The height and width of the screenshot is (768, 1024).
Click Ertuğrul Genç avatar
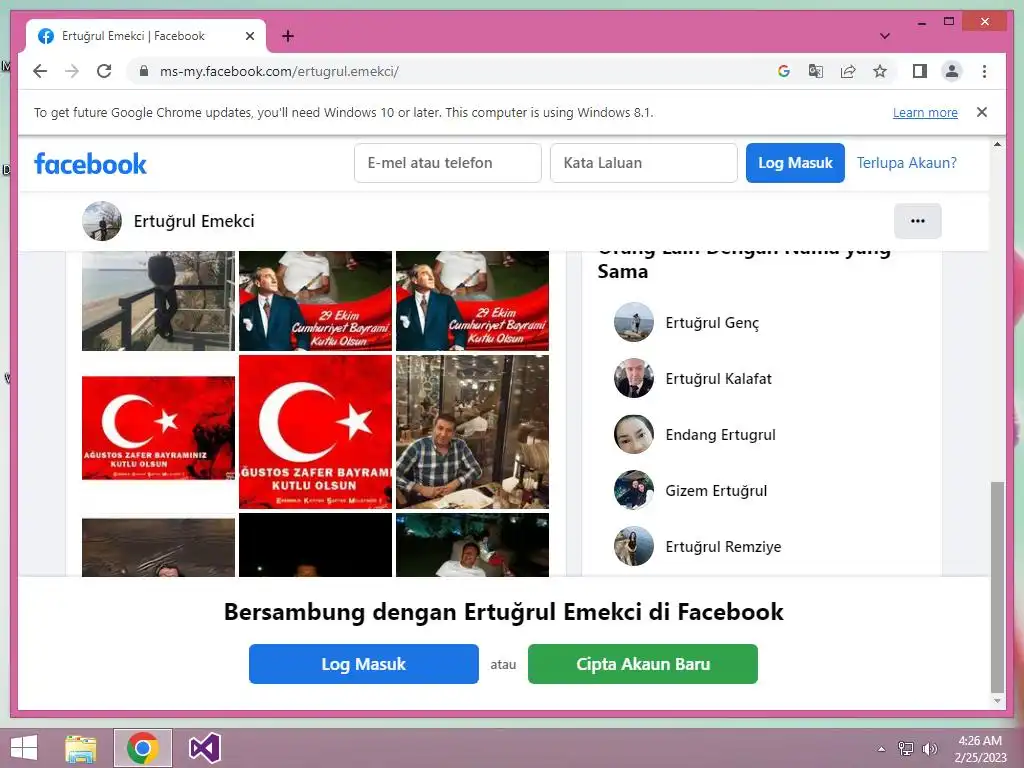click(x=633, y=322)
